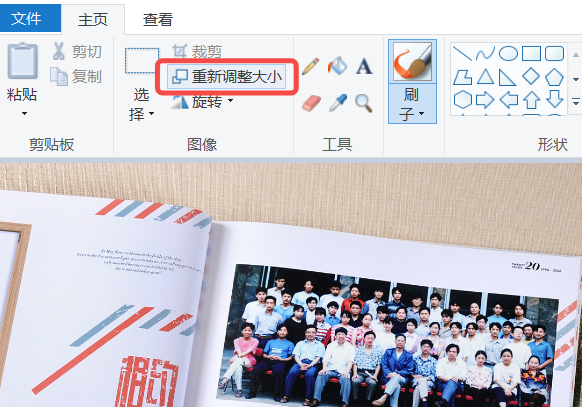Select the triangle shape

tap(485, 77)
